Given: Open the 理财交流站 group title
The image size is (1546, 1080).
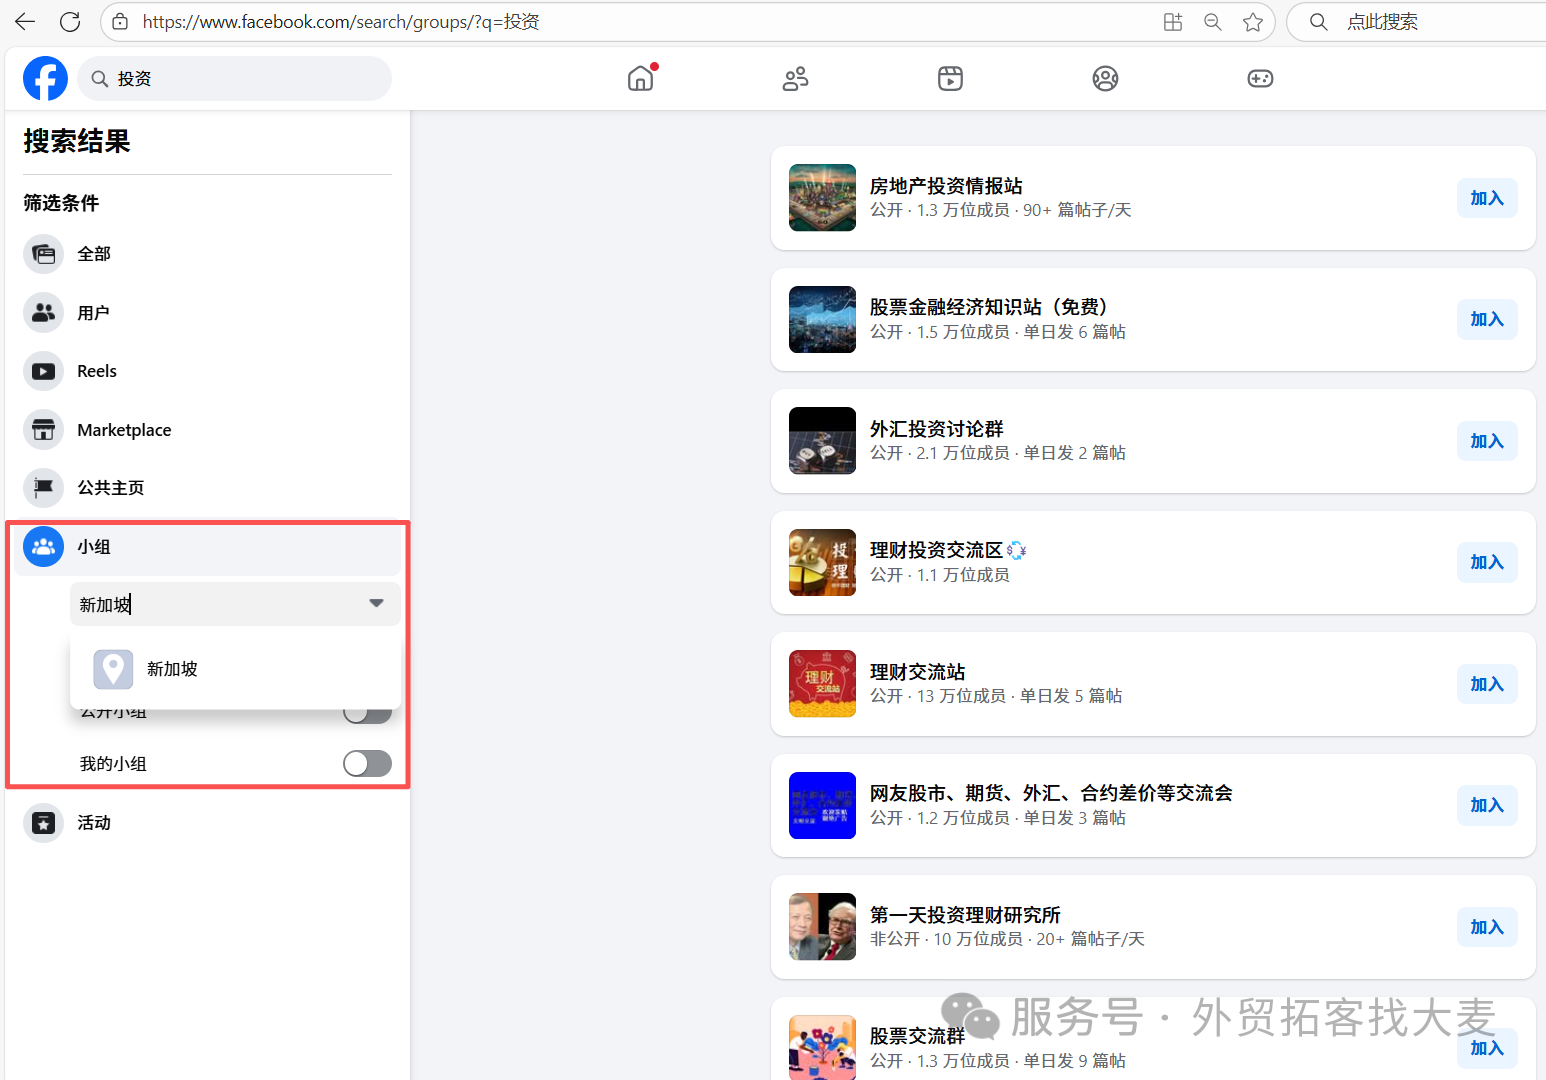Looking at the screenshot, I should [918, 672].
